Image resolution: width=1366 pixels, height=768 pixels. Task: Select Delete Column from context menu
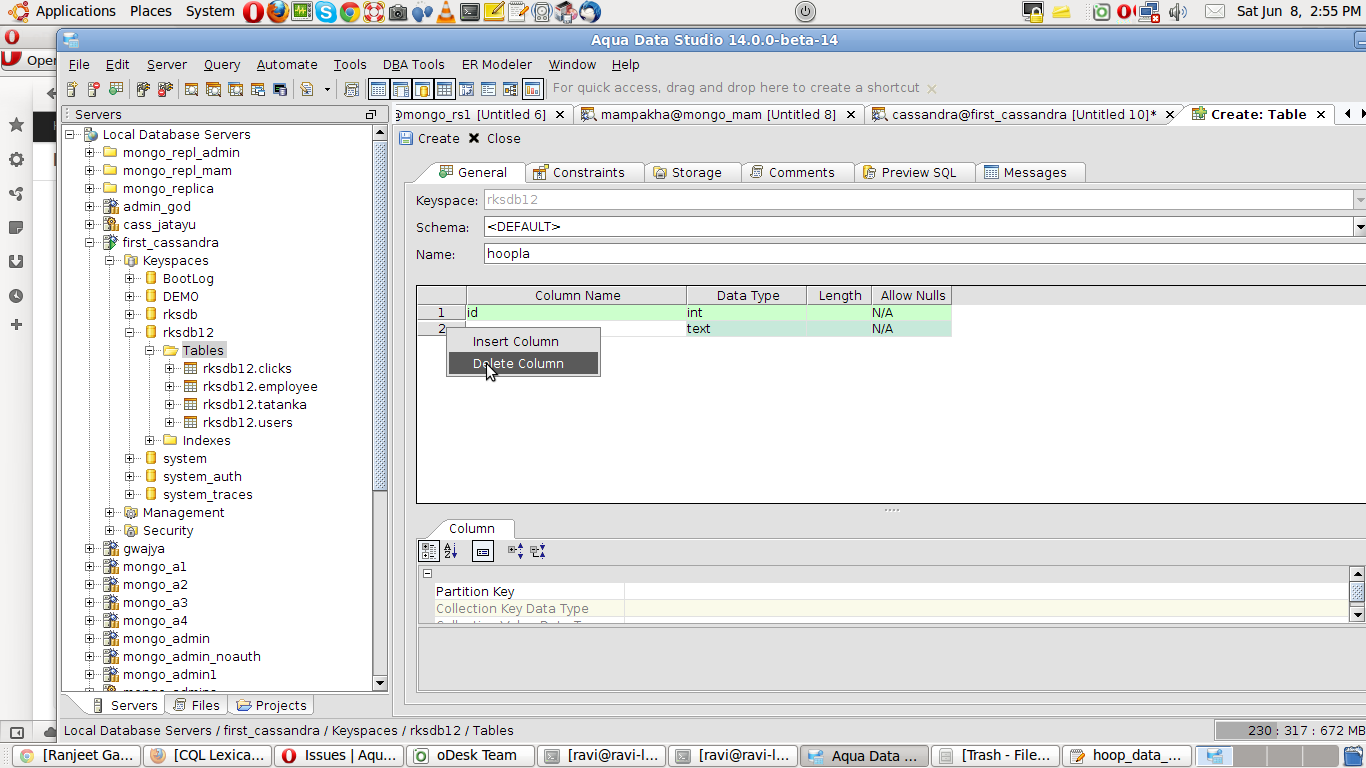(523, 363)
